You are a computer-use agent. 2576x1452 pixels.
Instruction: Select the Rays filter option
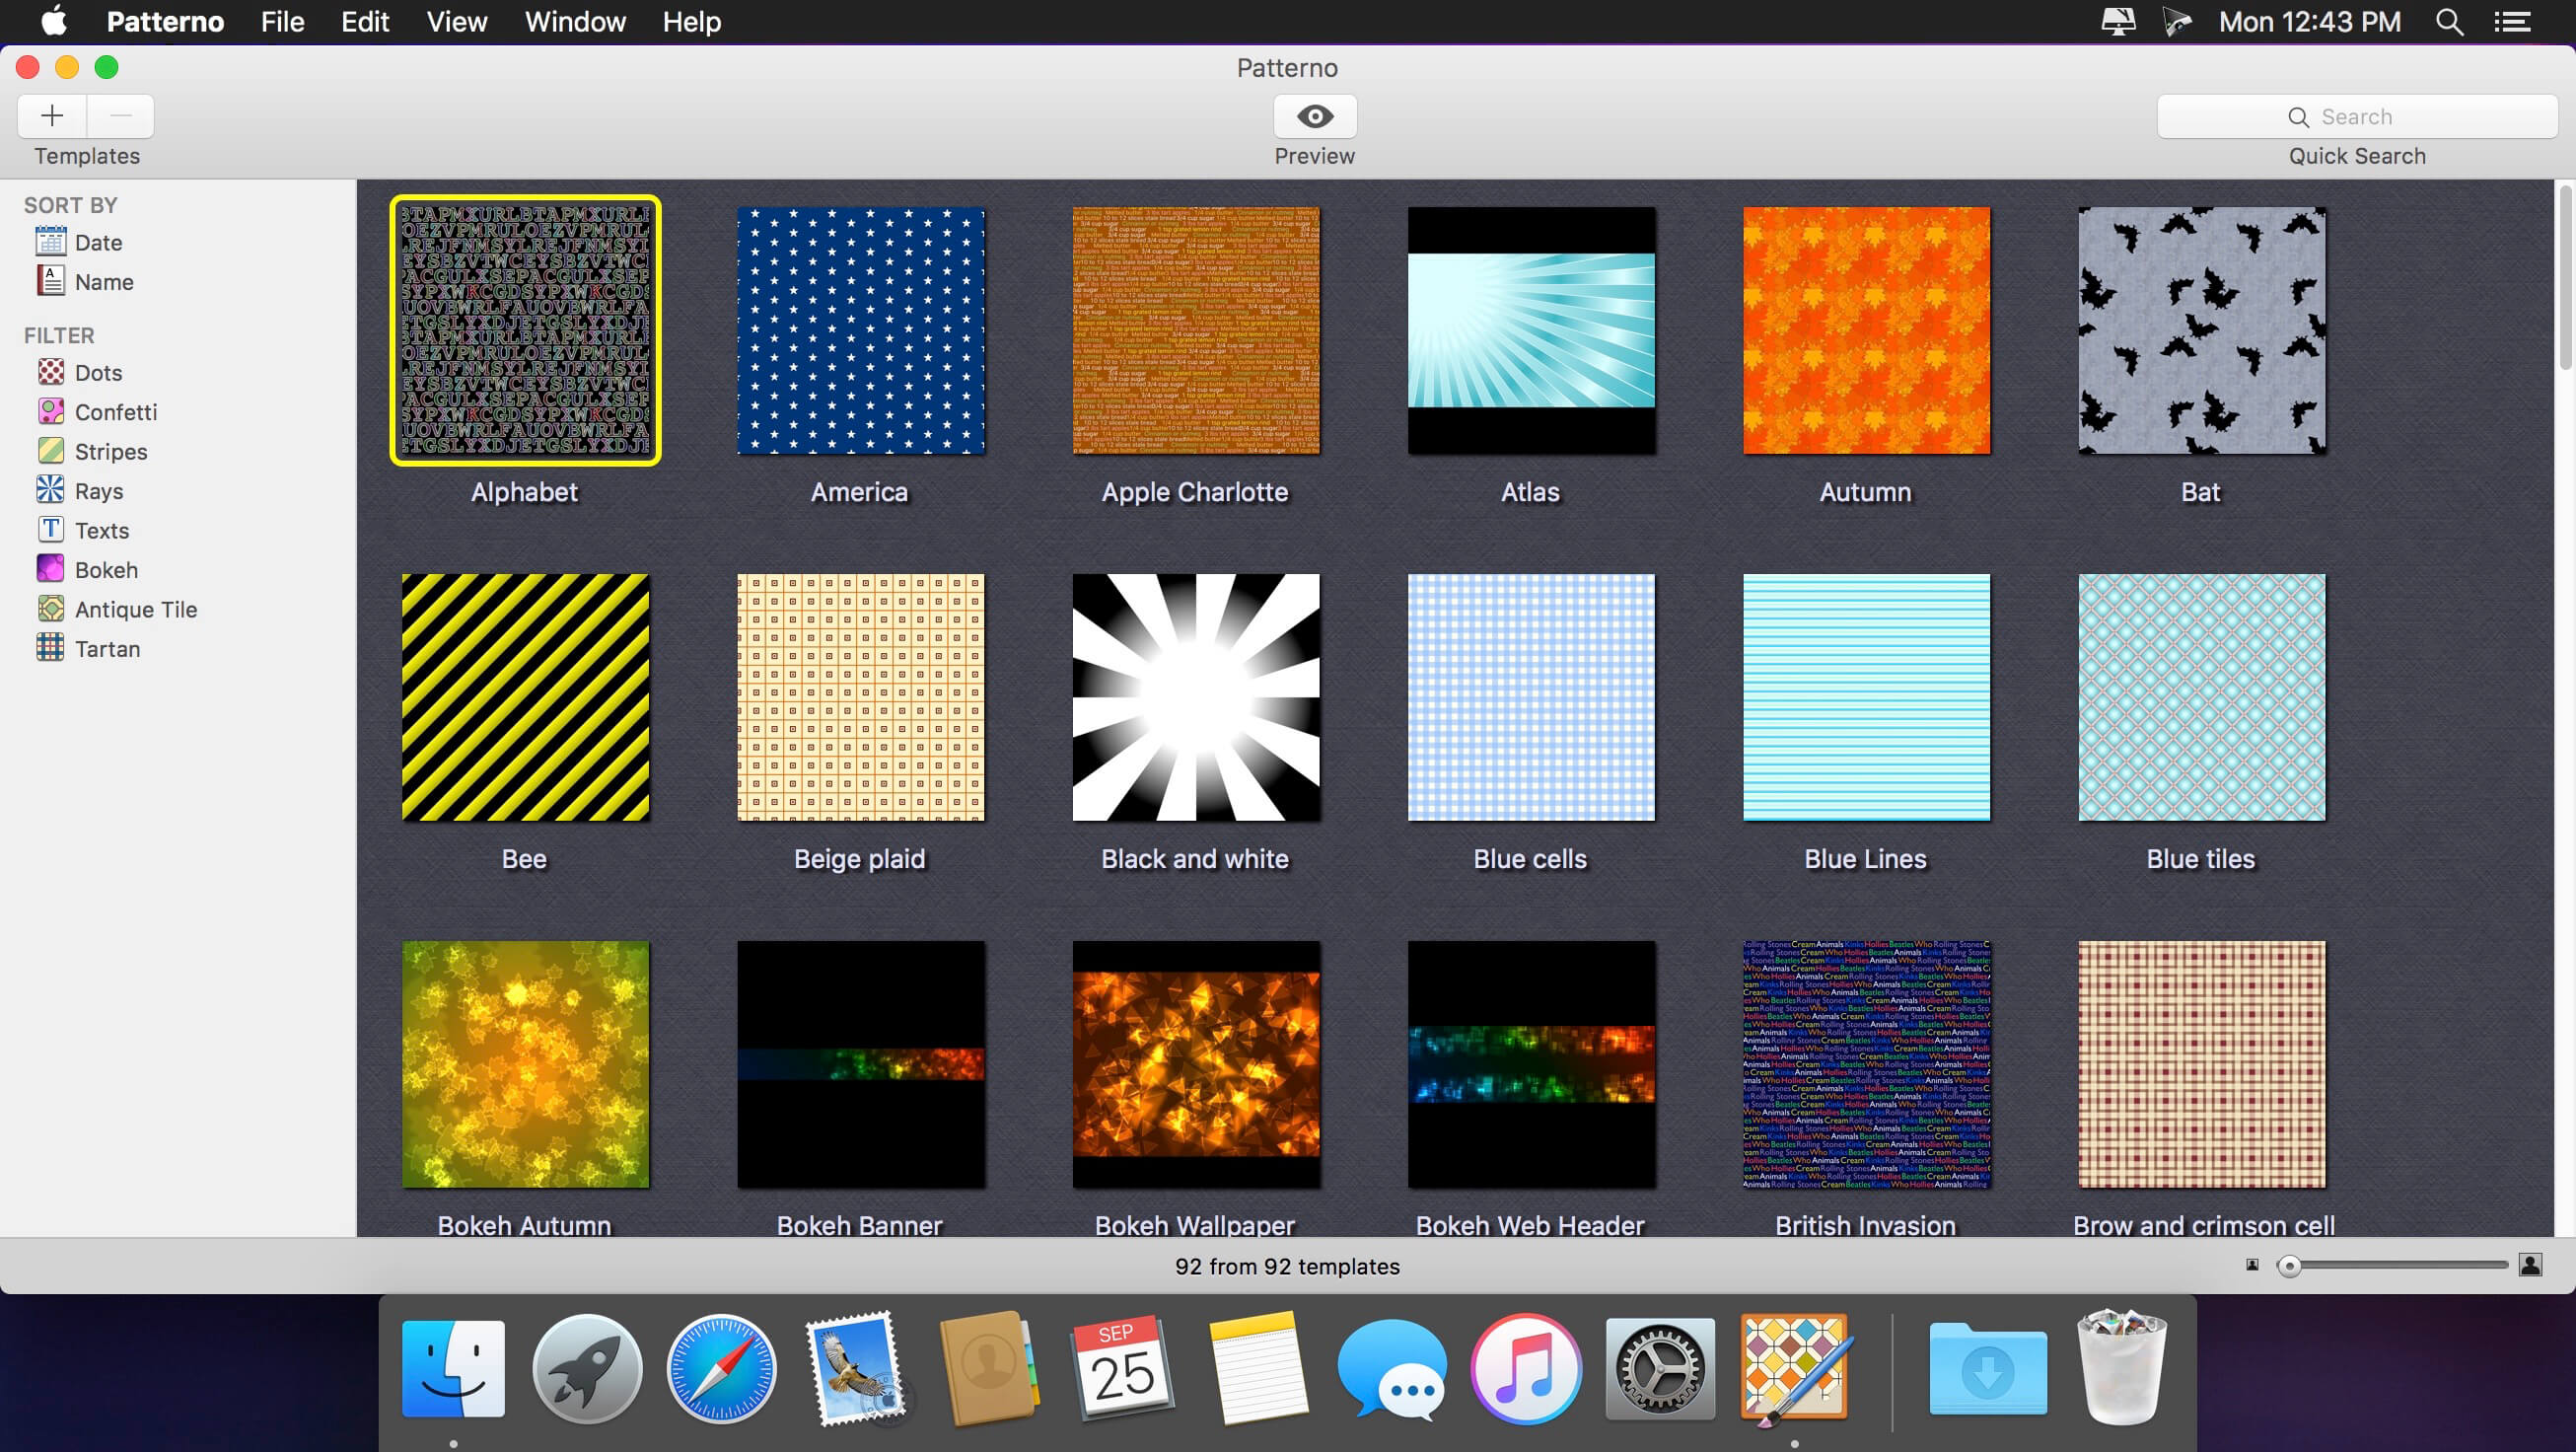click(98, 490)
